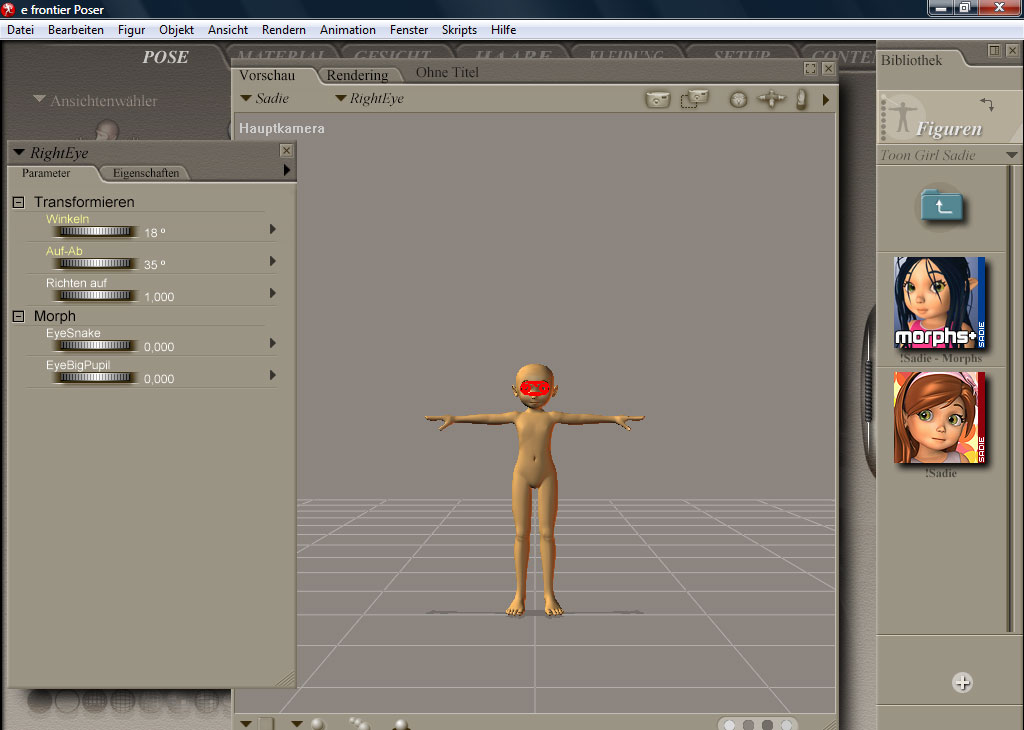Go up one folder in the library
The height and width of the screenshot is (730, 1024).
pos(942,205)
